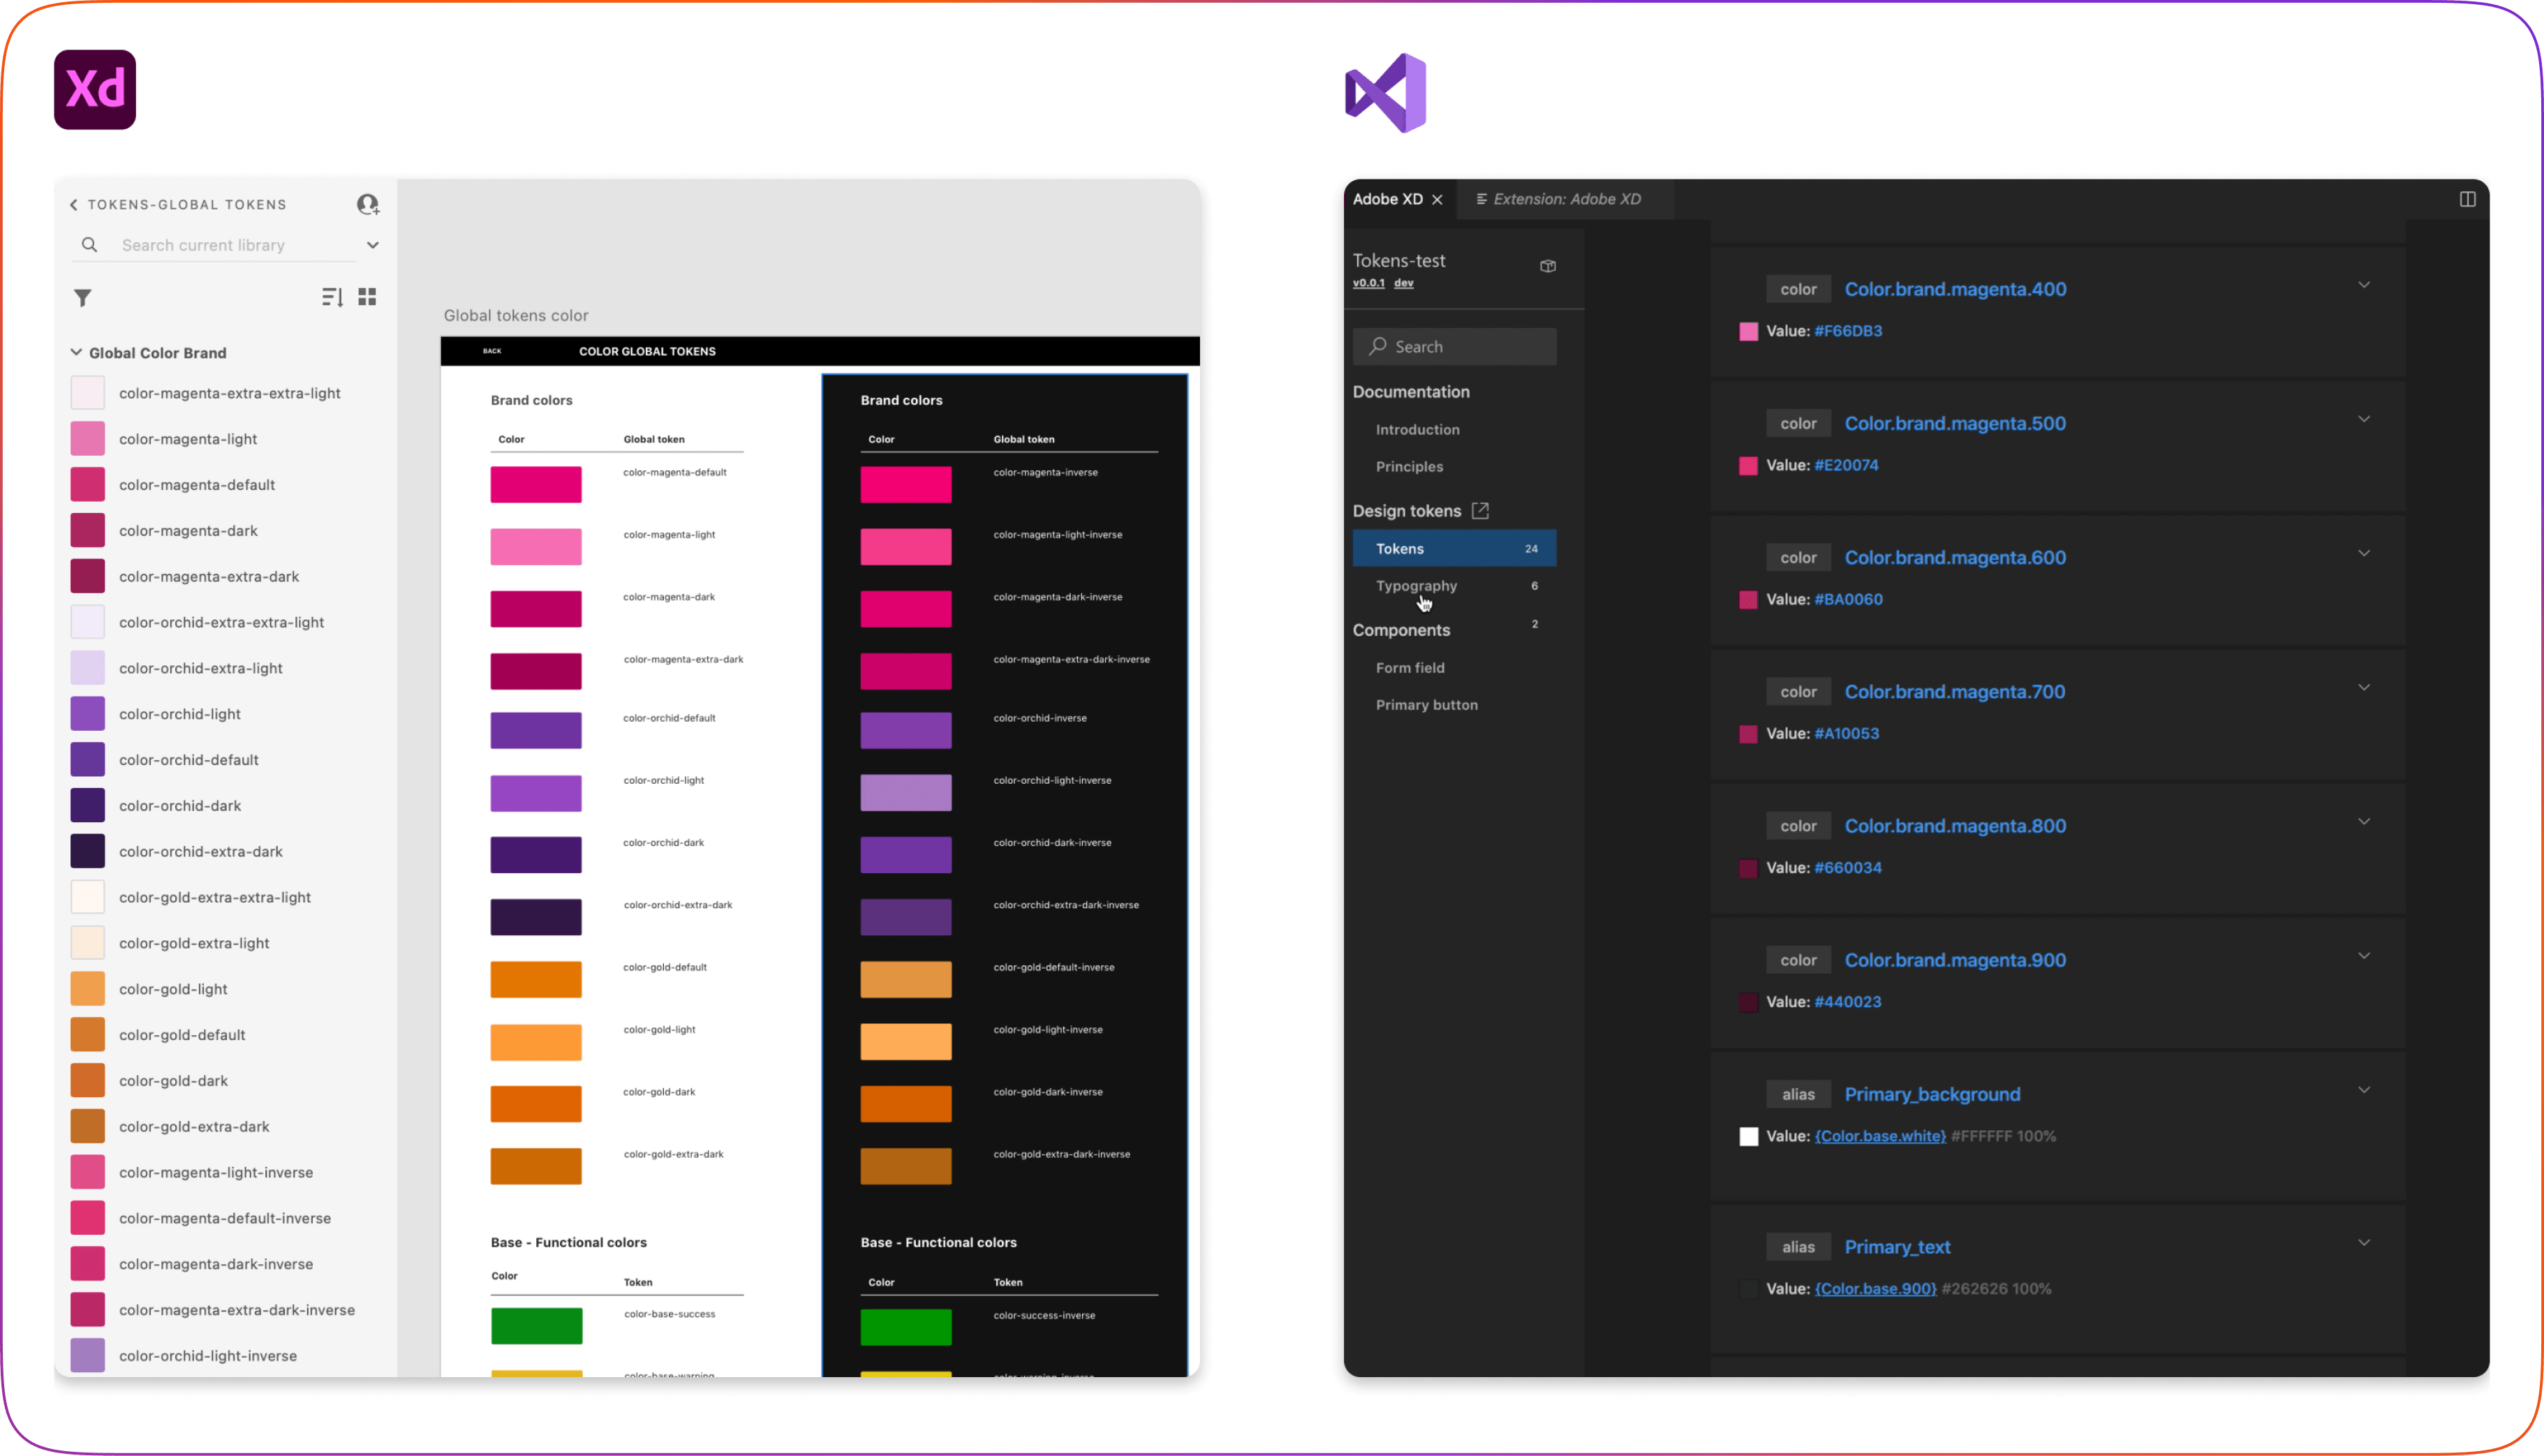
Task: Switch to grid view icon
Action: 368,297
